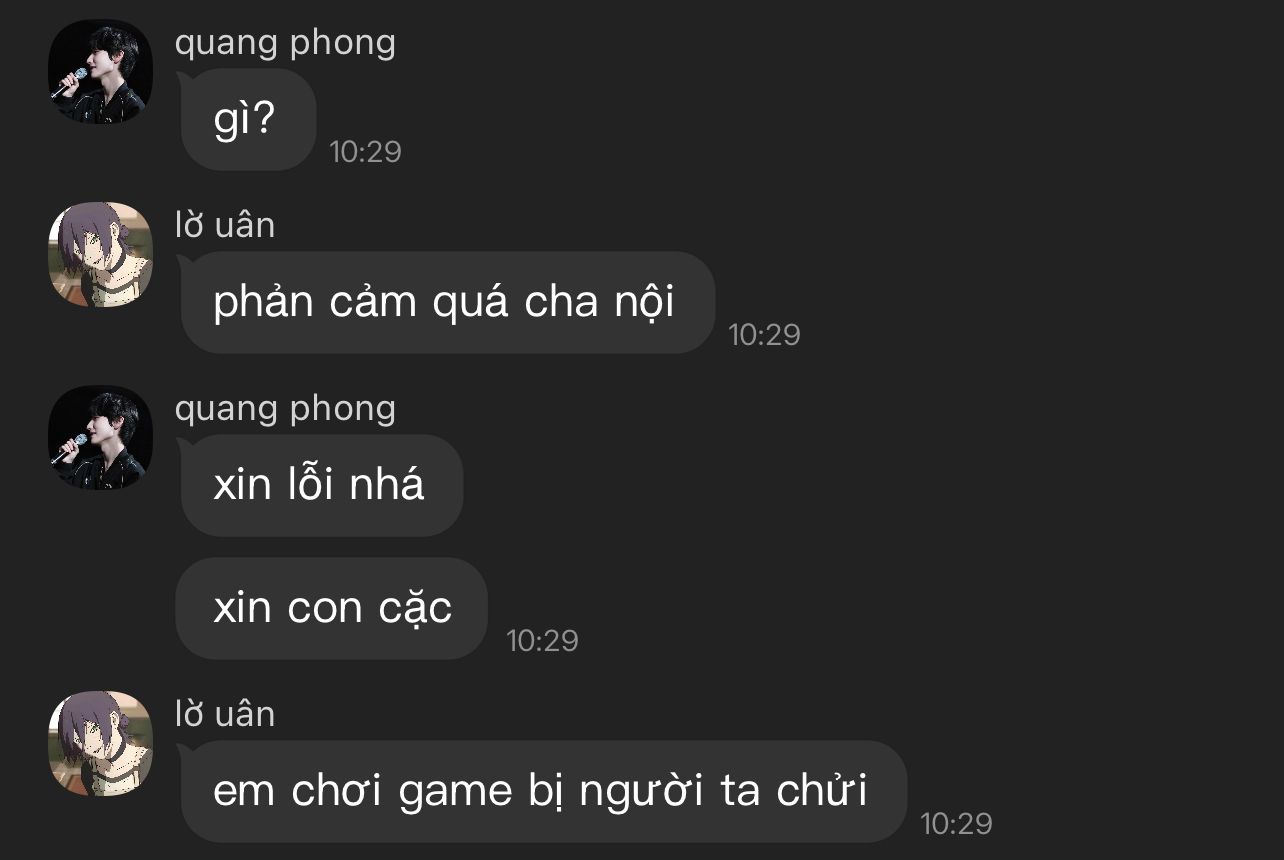The image size is (1284, 860).
Task: Open the lờ uân username above 'phản cảm quá cha nội'
Action: [225, 226]
